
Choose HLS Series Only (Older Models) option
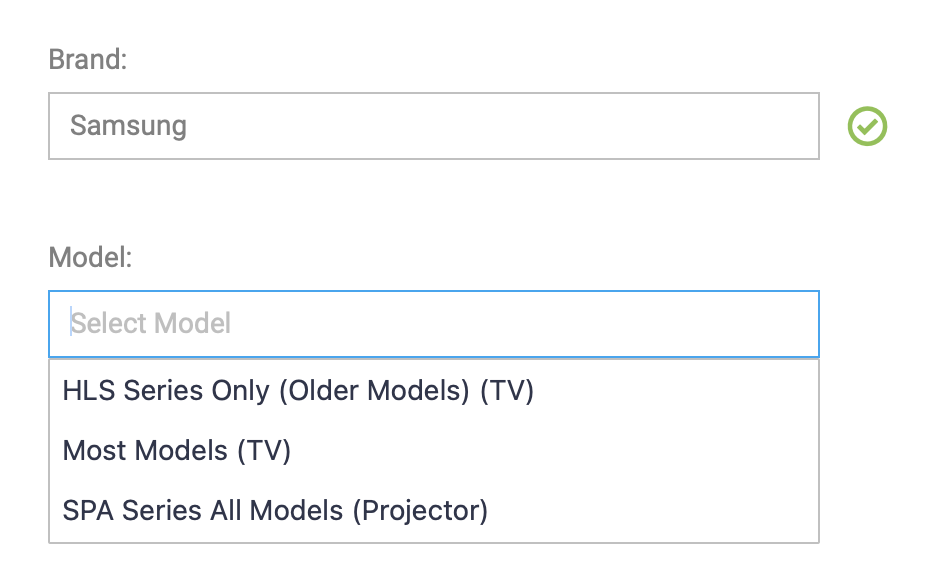tap(298, 391)
